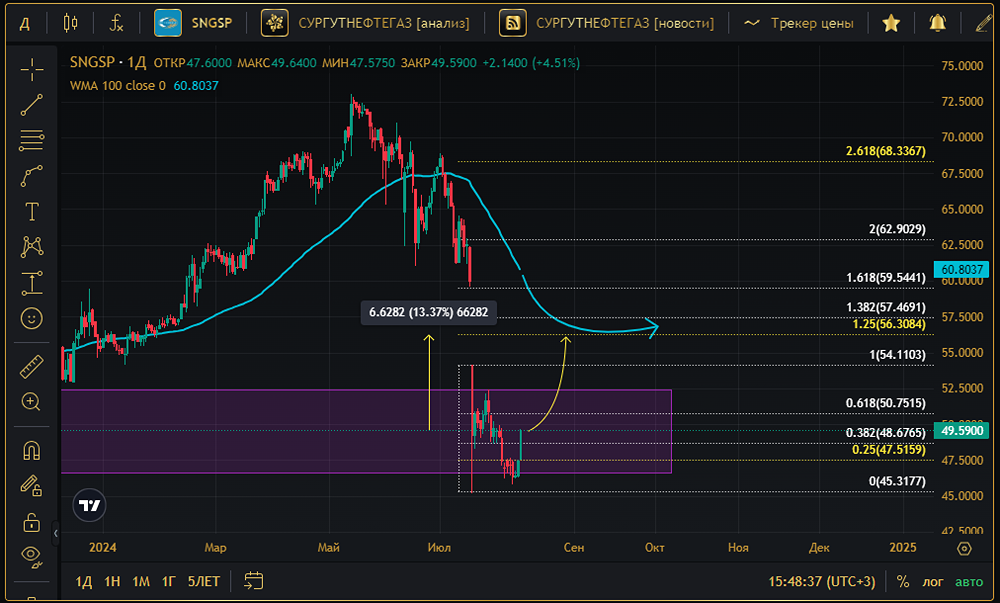1000x603 pixels.
Task: Click the star favorites icon
Action: 891,24
